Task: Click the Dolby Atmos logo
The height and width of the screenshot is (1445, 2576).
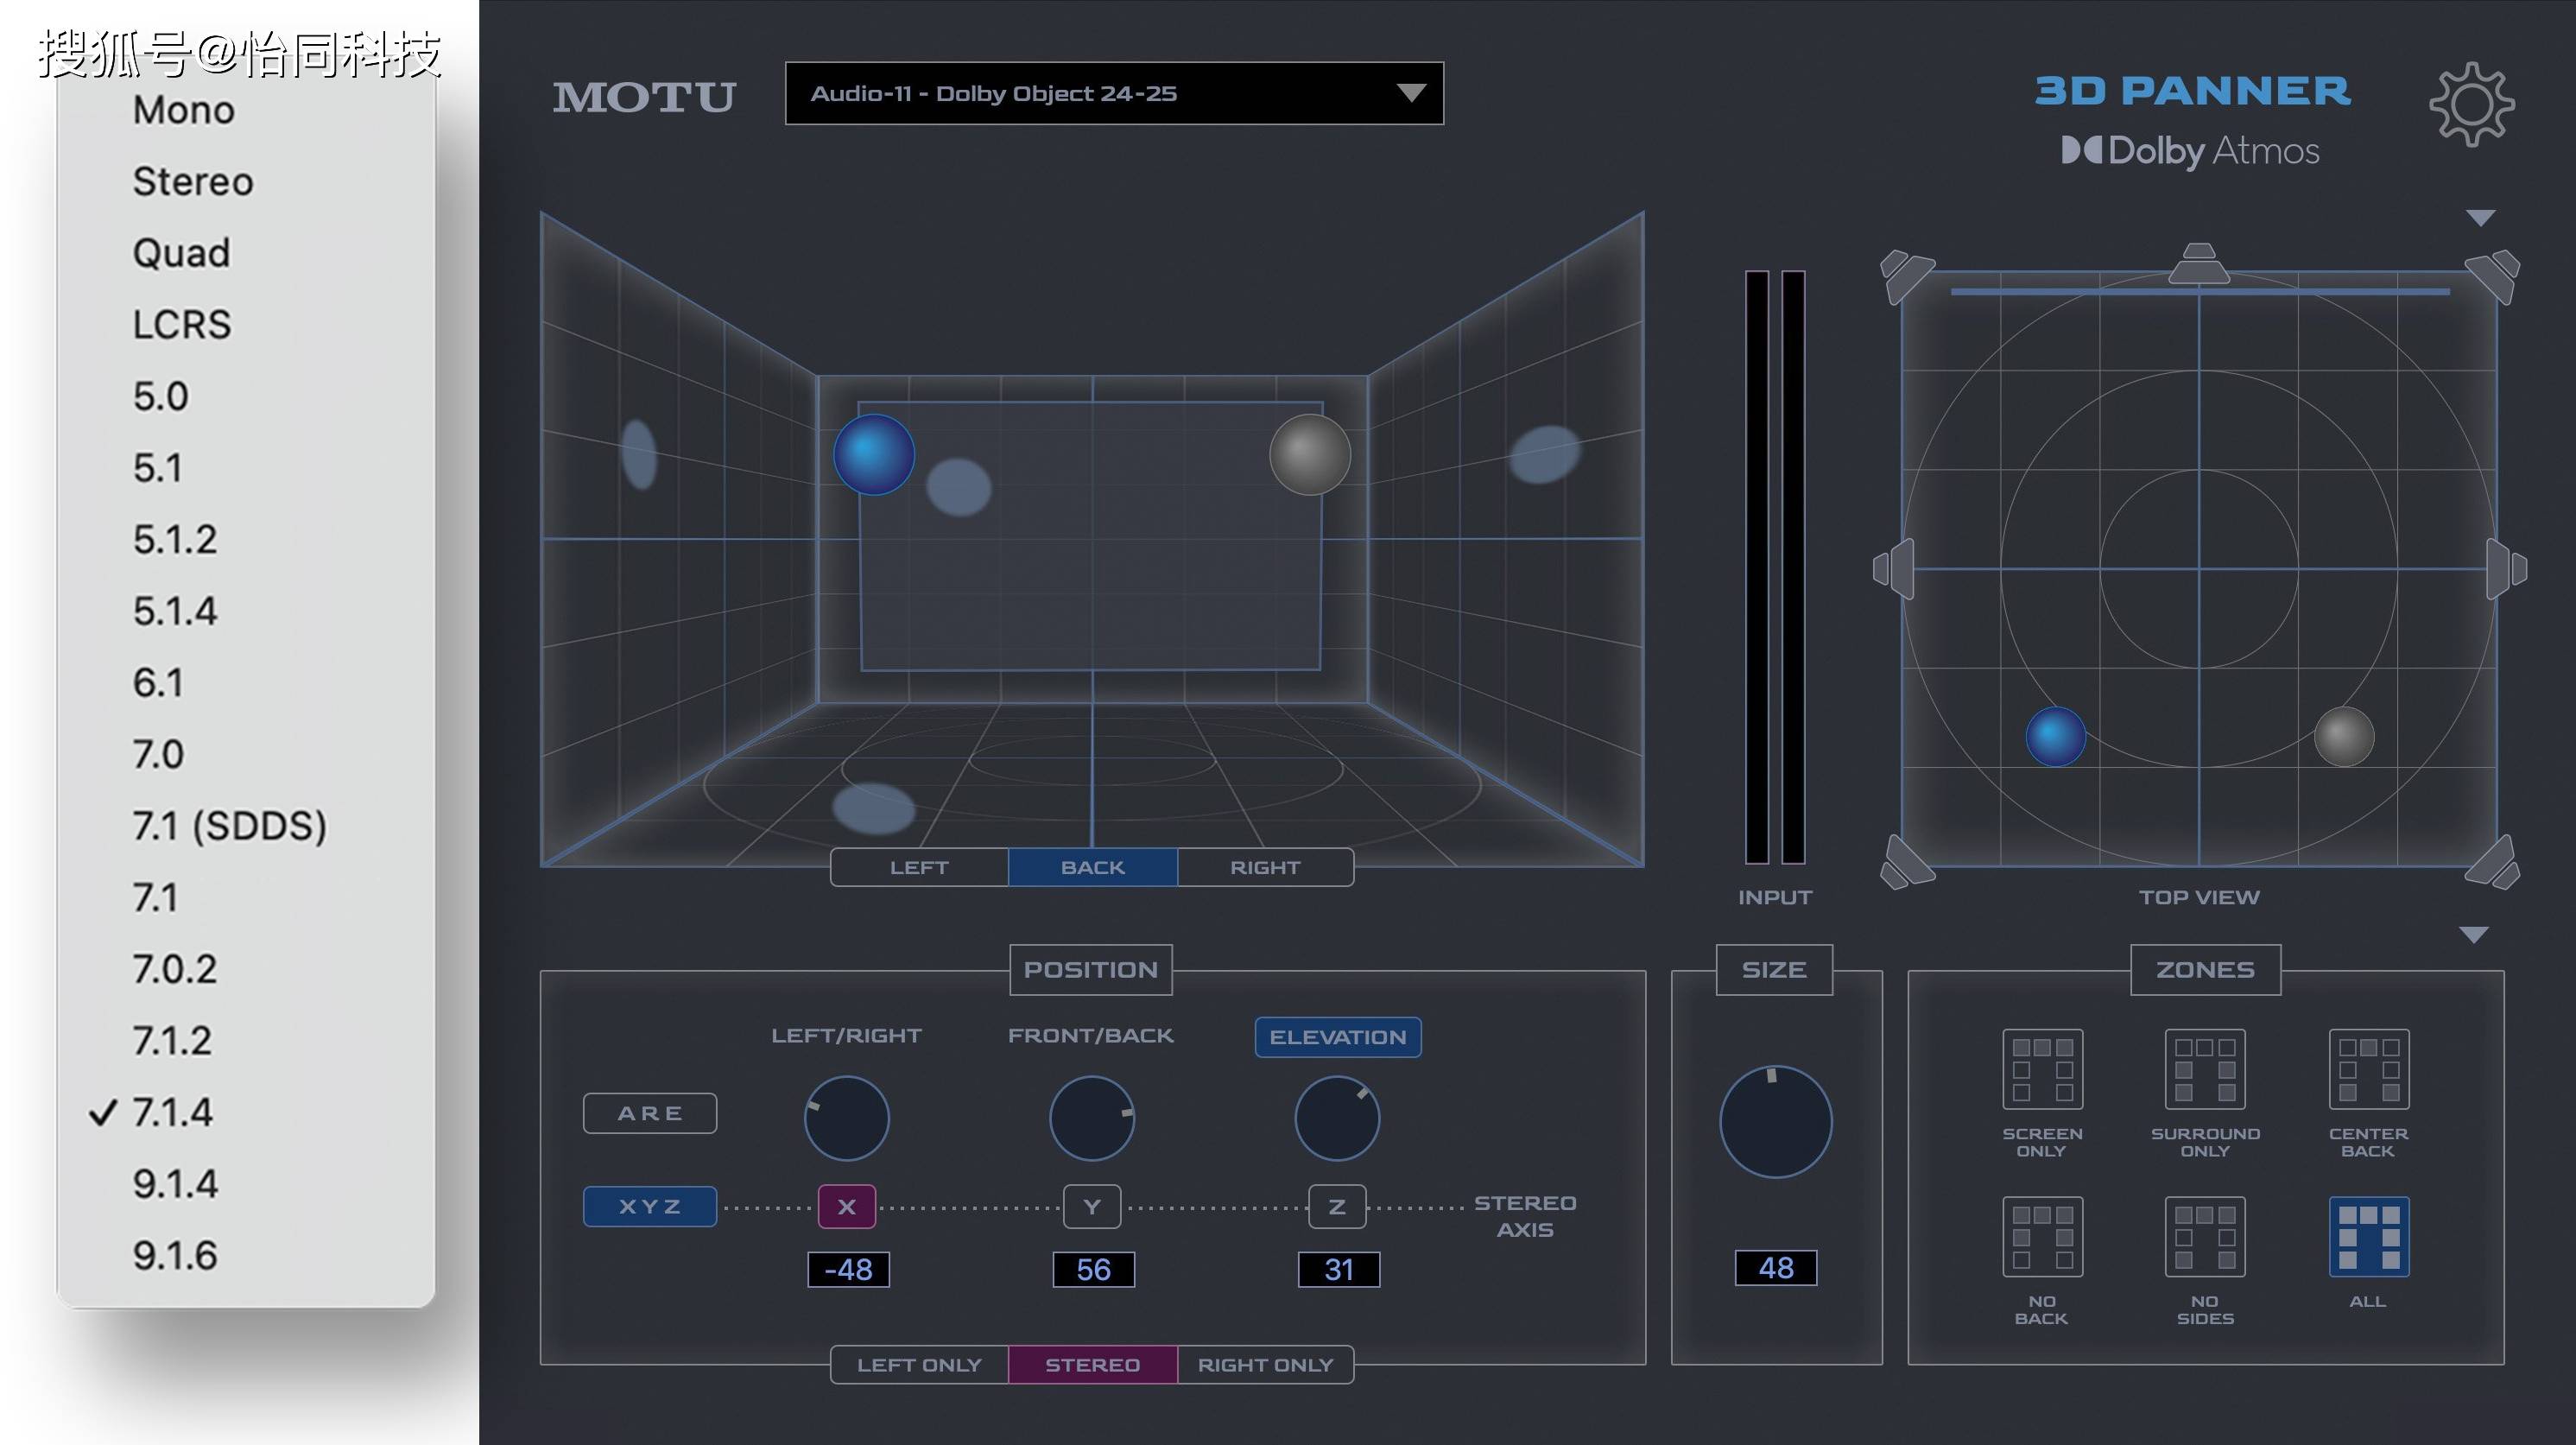Action: (x=2190, y=151)
